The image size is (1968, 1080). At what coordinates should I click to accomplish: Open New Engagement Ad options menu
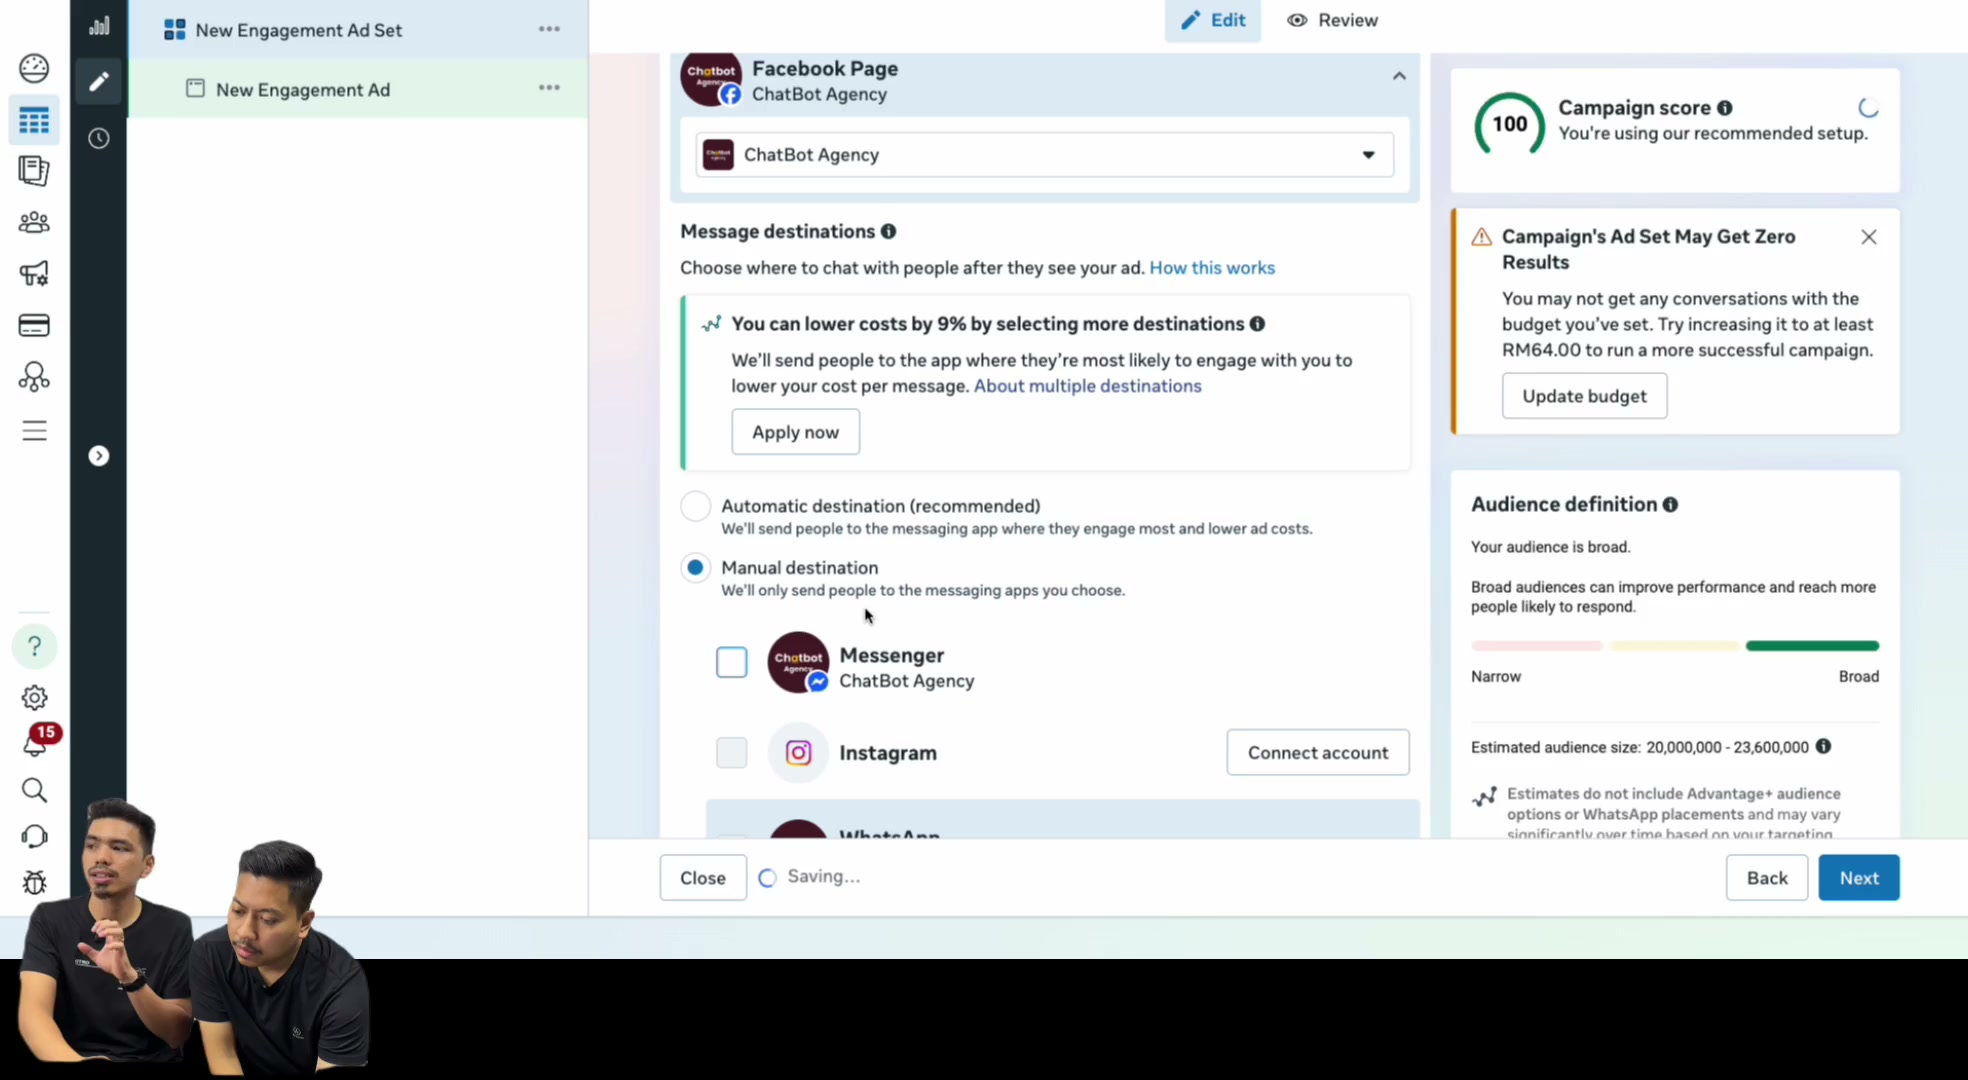549,88
